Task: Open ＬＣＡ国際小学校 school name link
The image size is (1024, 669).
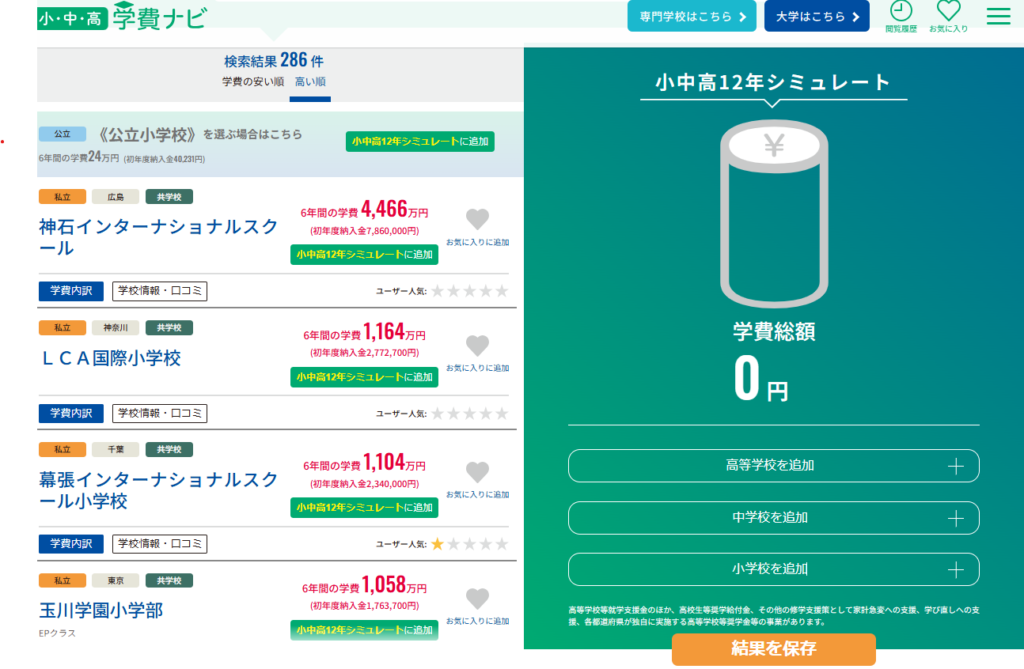Action: pos(110,358)
